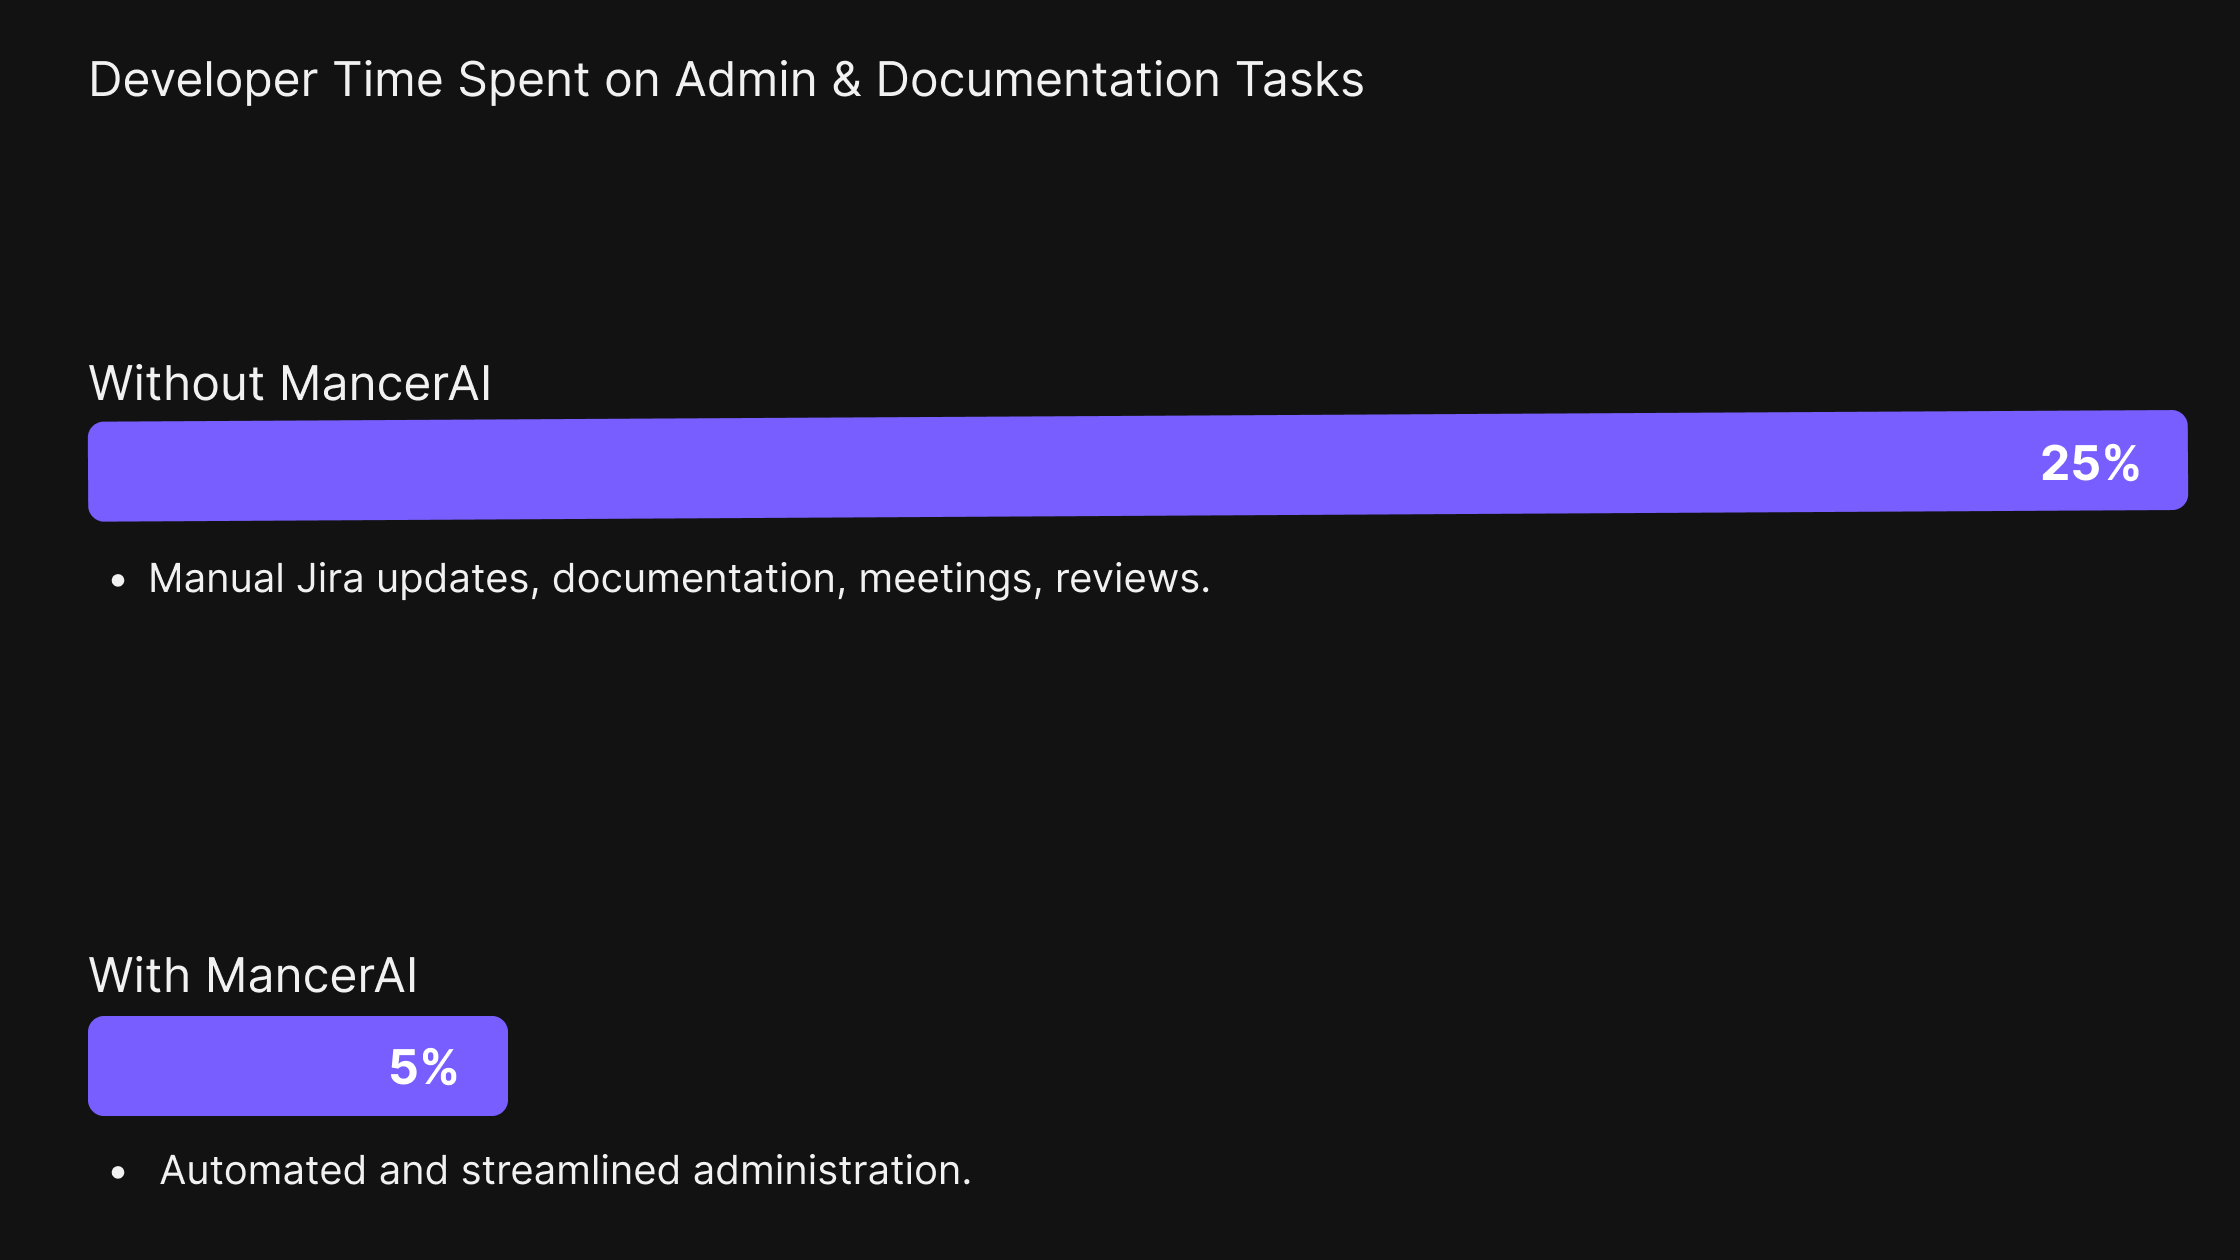Select the "5%" value label
The width and height of the screenshot is (2240, 1260).
click(423, 1067)
